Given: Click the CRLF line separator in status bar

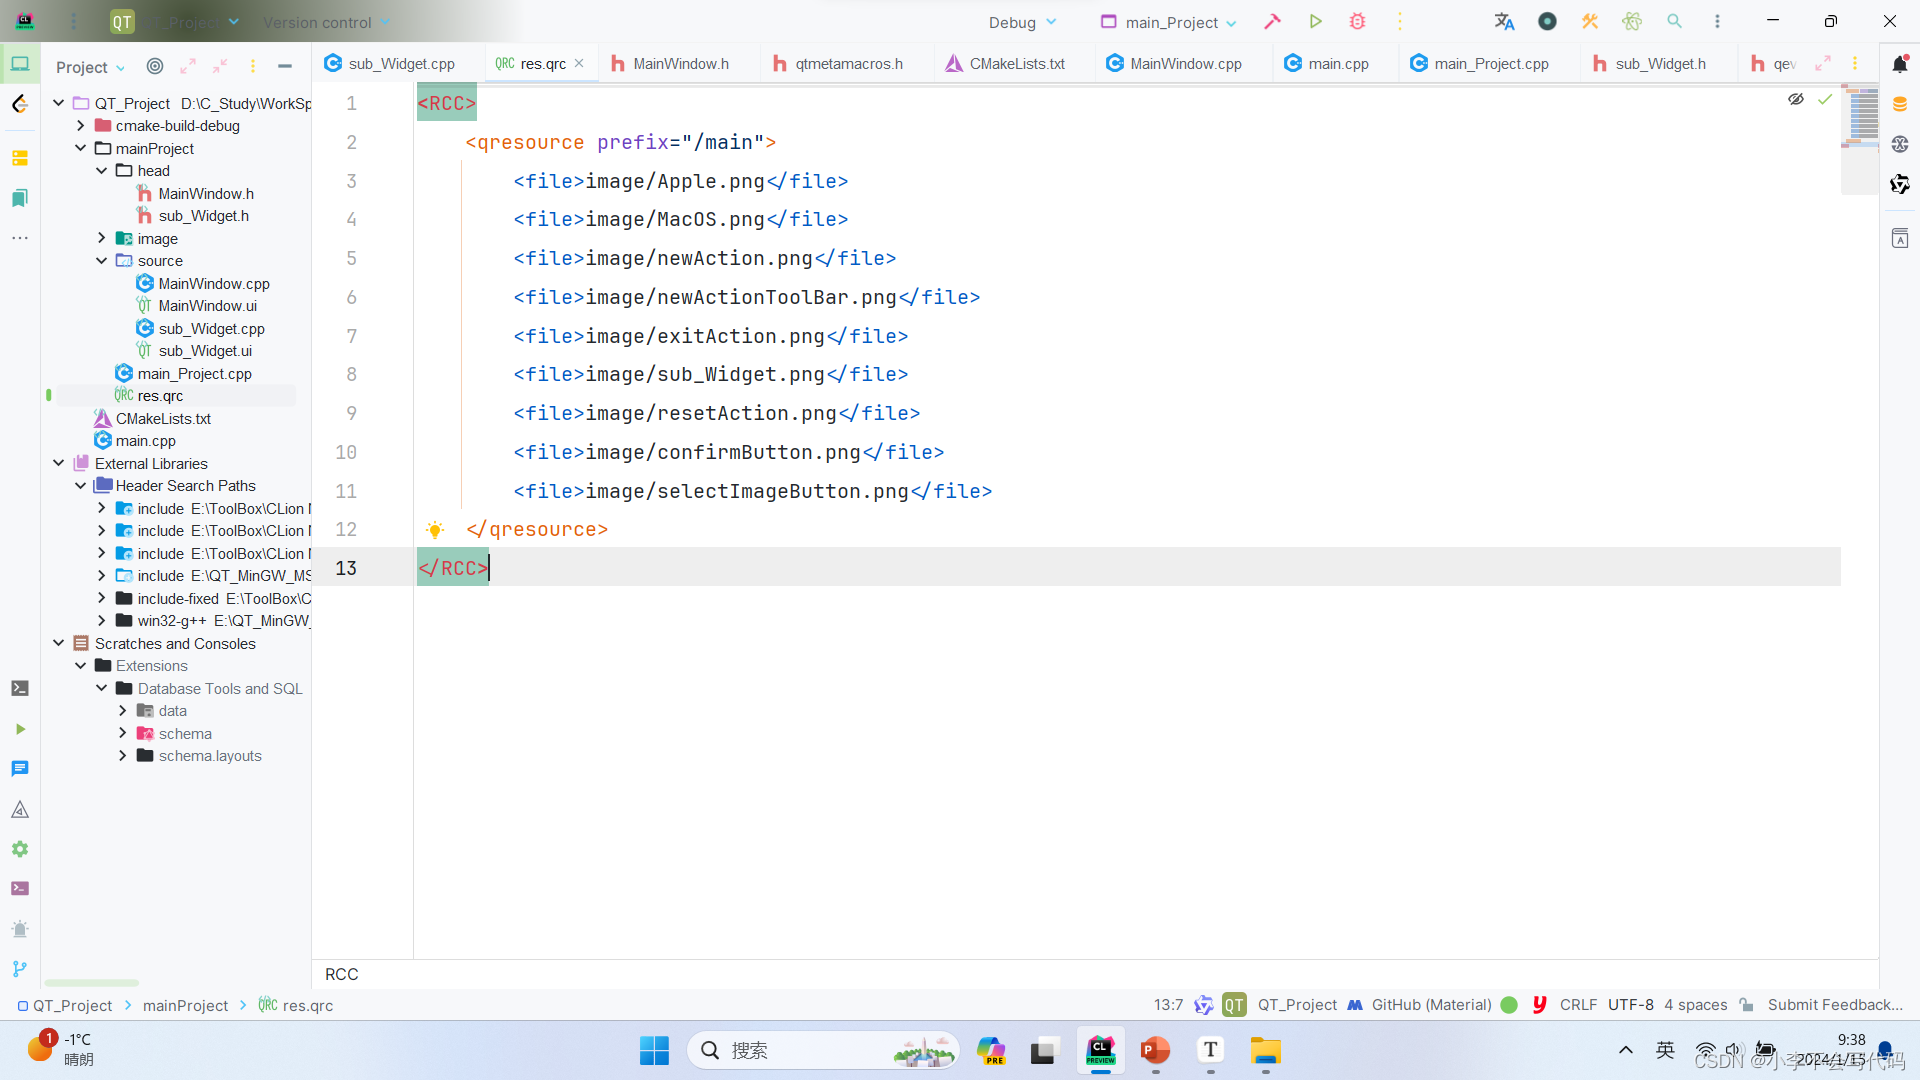Looking at the screenshot, I should pyautogui.click(x=1578, y=1005).
